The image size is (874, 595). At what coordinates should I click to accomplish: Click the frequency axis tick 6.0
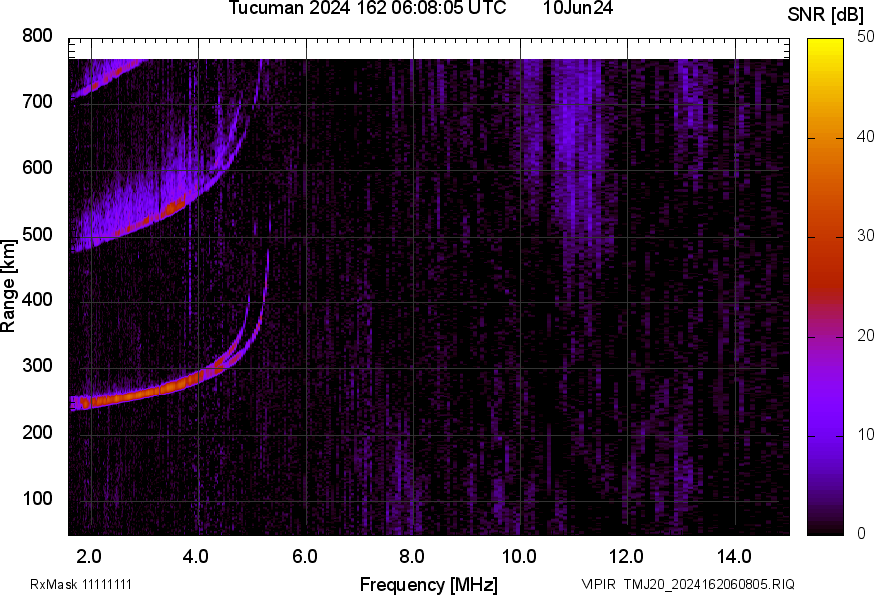304,557
